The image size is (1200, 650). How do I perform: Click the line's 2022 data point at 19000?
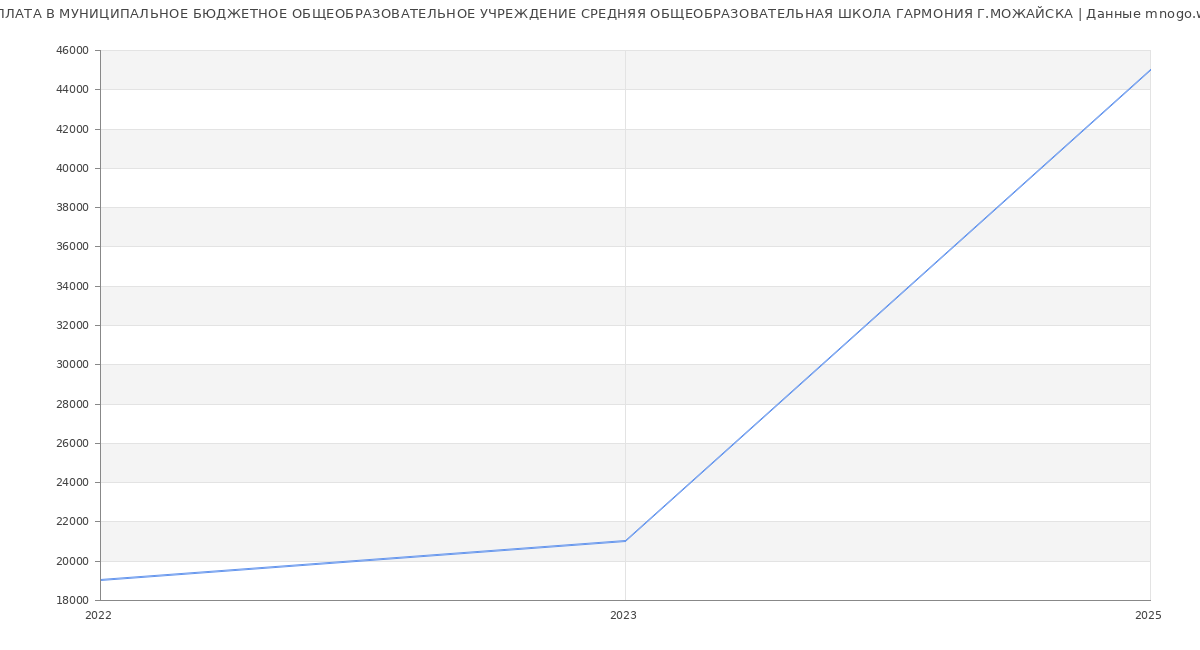coord(101,580)
